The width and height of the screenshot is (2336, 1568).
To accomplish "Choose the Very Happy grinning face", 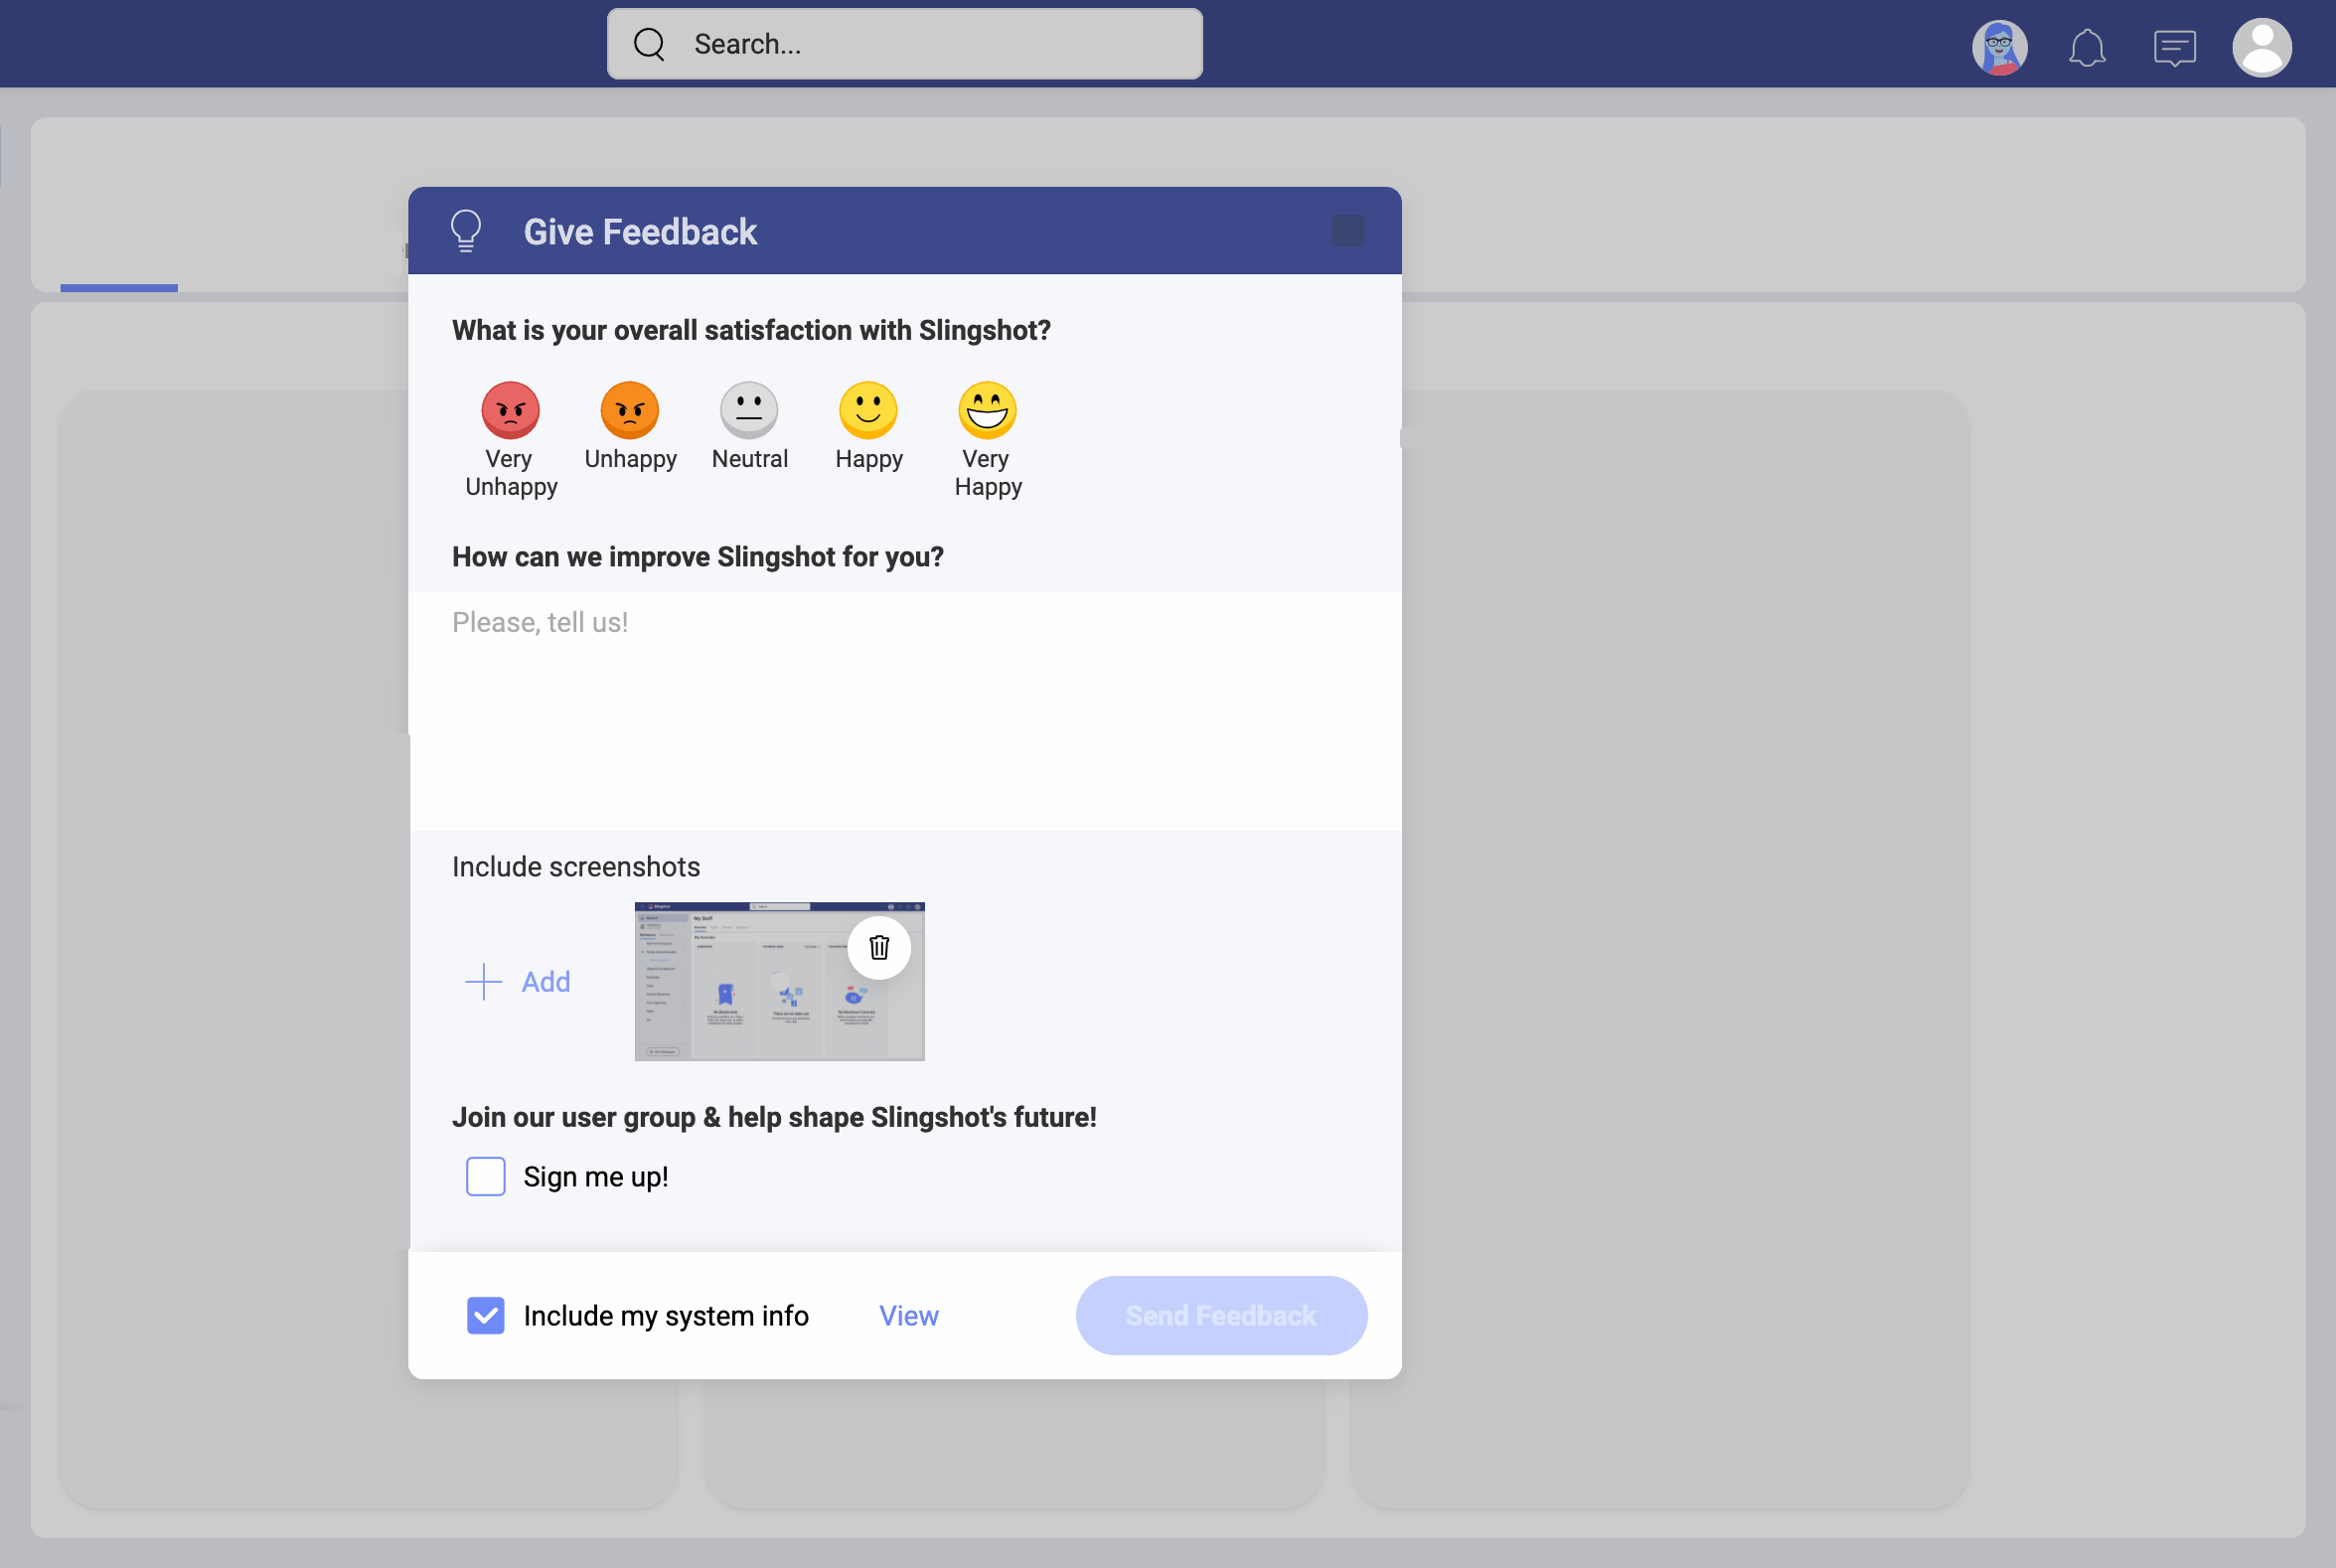I will 987,410.
